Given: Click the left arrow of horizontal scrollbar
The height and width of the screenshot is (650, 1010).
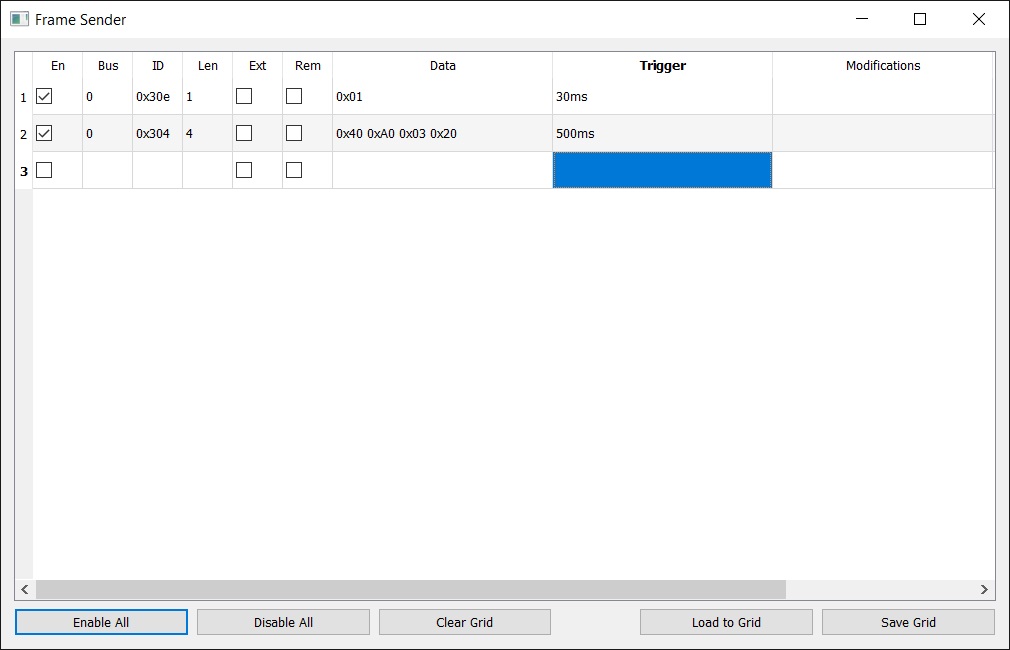Looking at the screenshot, I should 25,590.
